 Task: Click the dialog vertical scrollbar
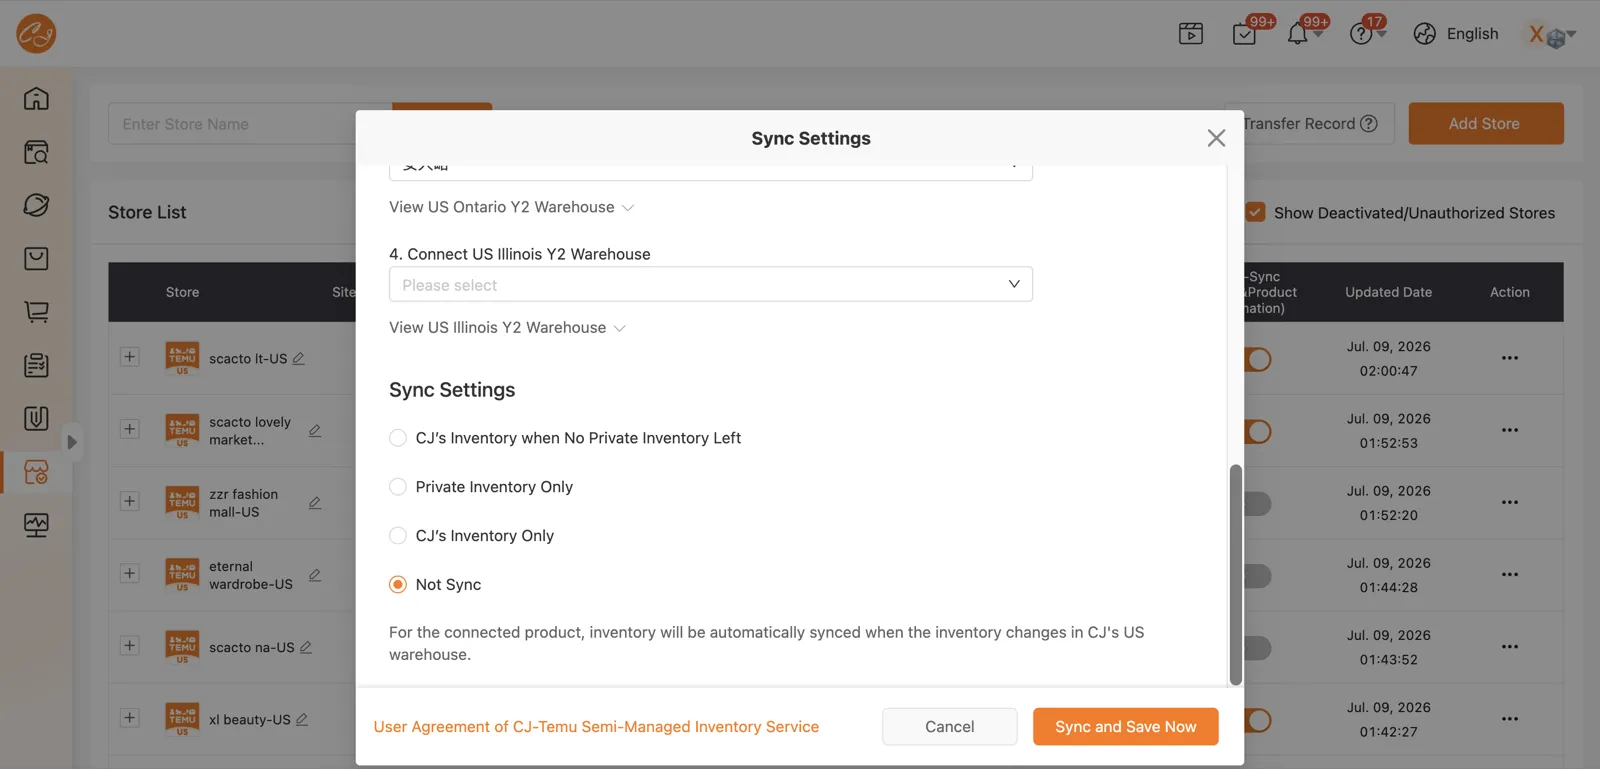[x=1236, y=574]
